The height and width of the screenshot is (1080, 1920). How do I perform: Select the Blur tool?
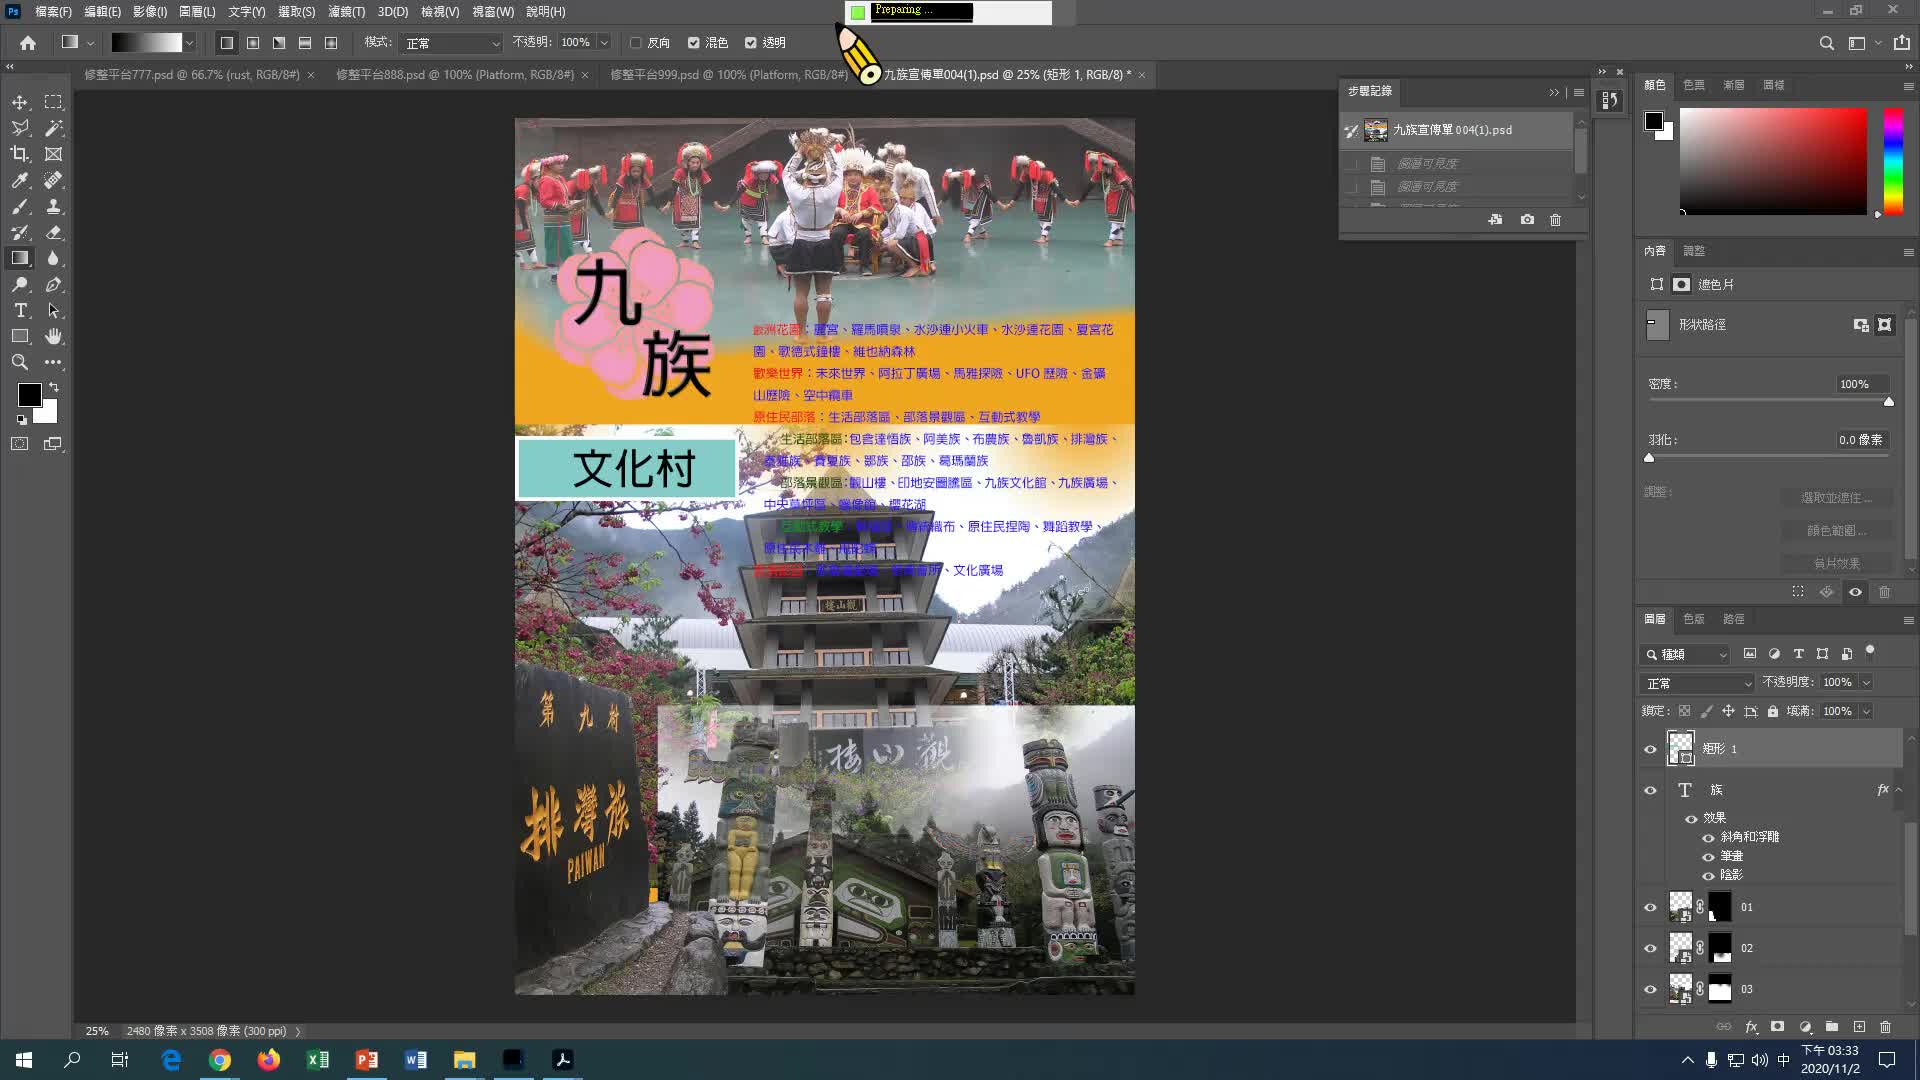(x=53, y=258)
